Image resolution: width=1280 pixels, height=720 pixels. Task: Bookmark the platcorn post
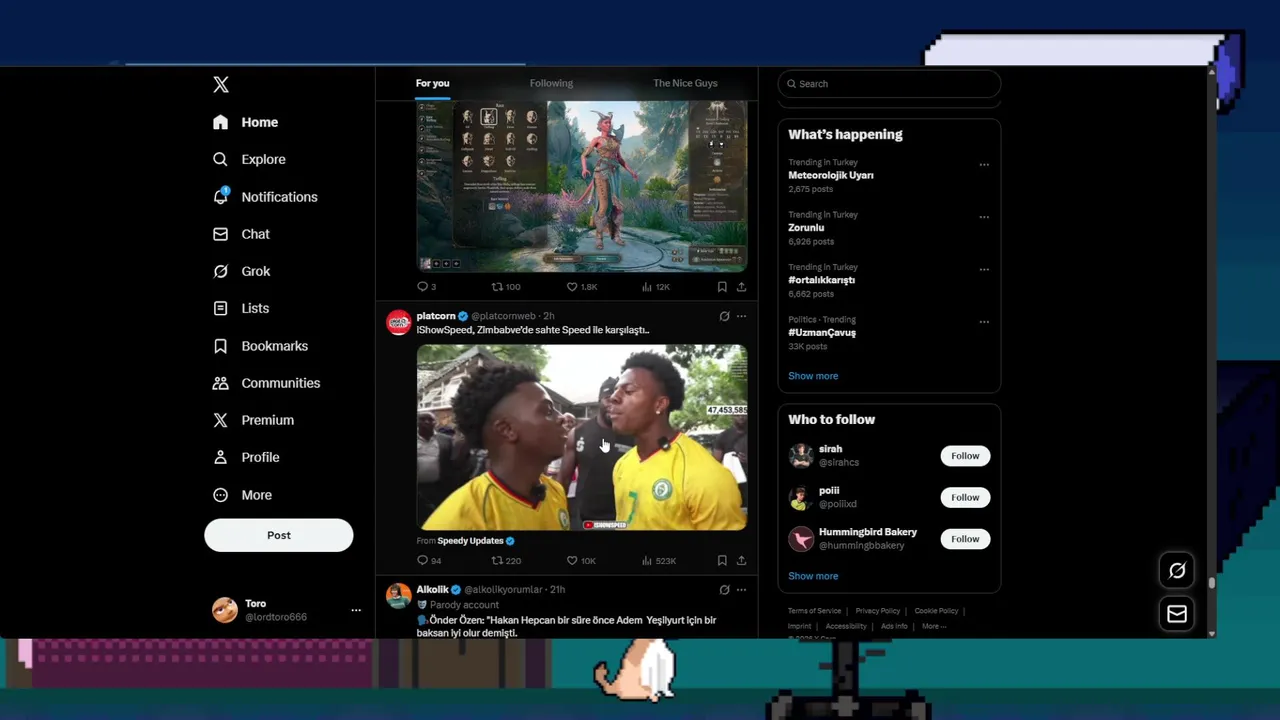click(x=722, y=561)
